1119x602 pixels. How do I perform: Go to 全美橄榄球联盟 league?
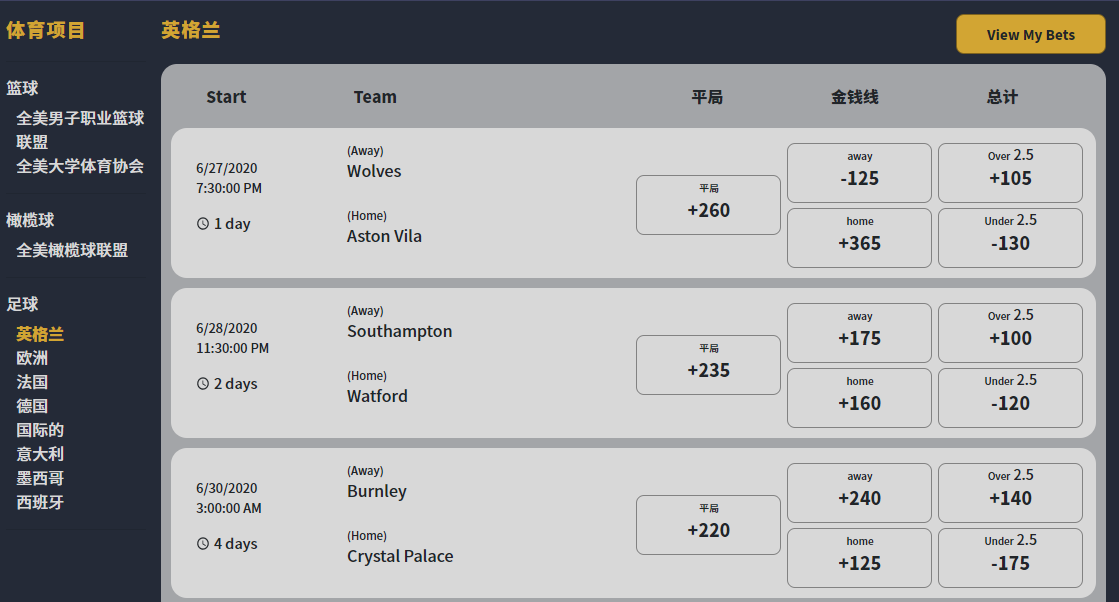(x=72, y=250)
